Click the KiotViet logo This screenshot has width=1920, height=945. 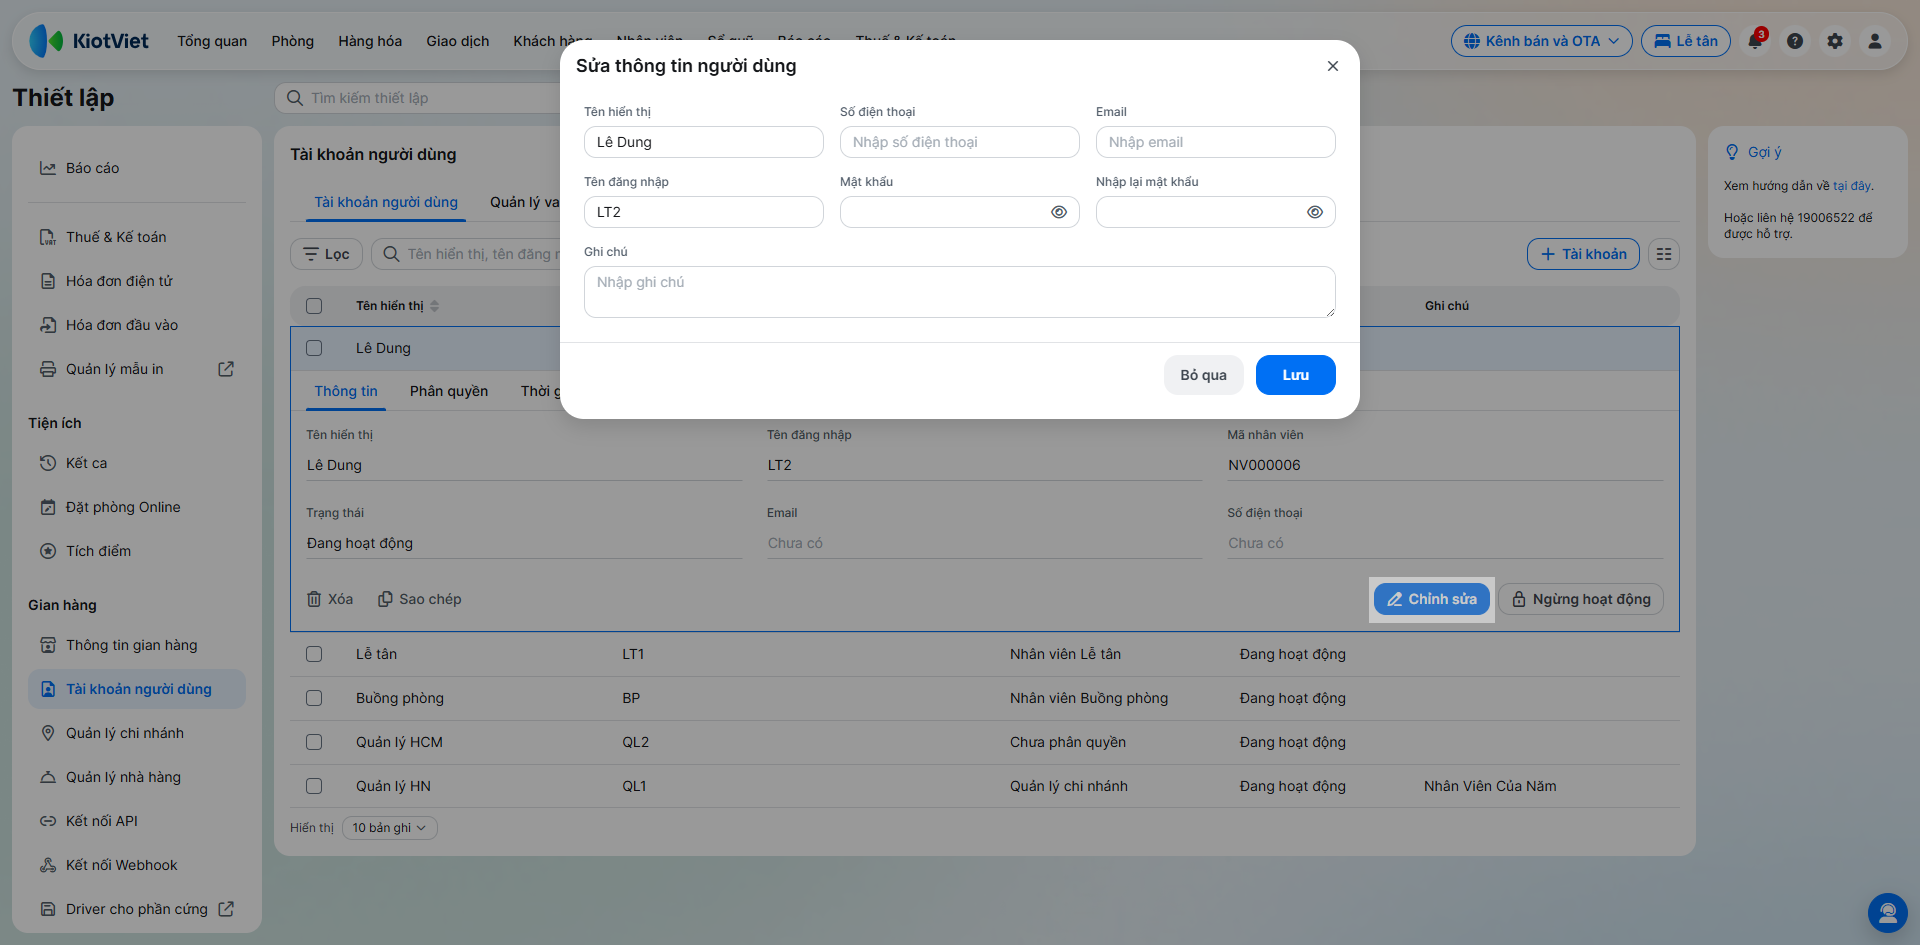click(x=89, y=41)
